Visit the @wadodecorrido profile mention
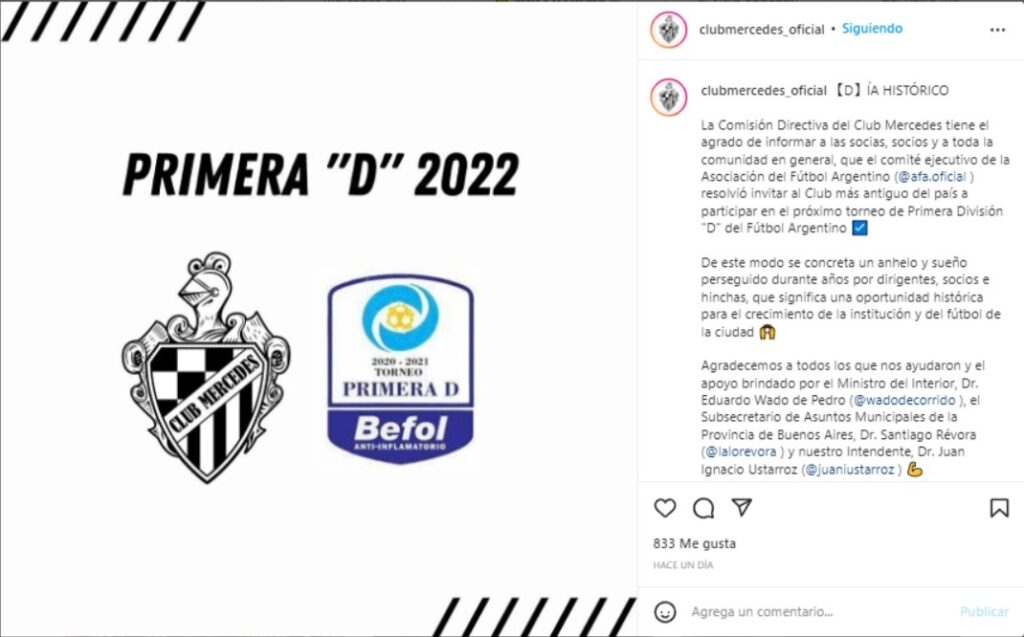This screenshot has height=637, width=1024. point(904,400)
